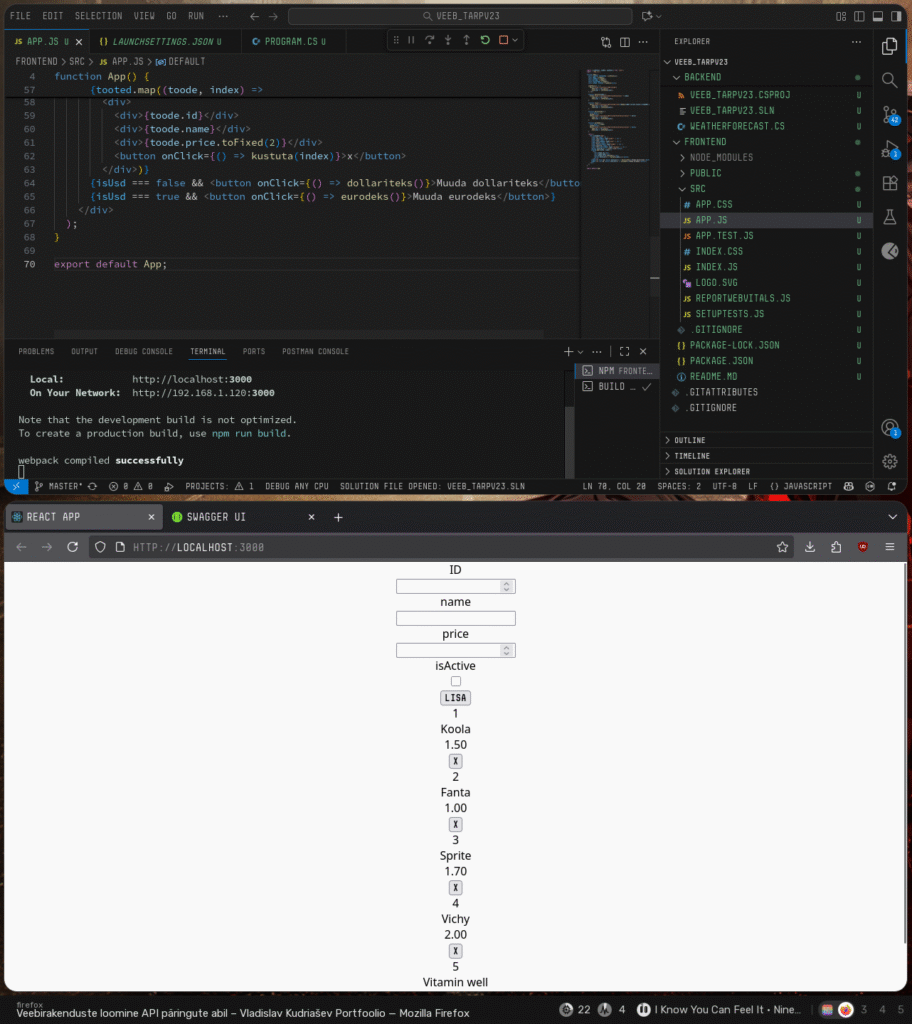This screenshot has height=1024, width=912.
Task: Pause the debugger from the debug toolbar
Action: point(410,40)
